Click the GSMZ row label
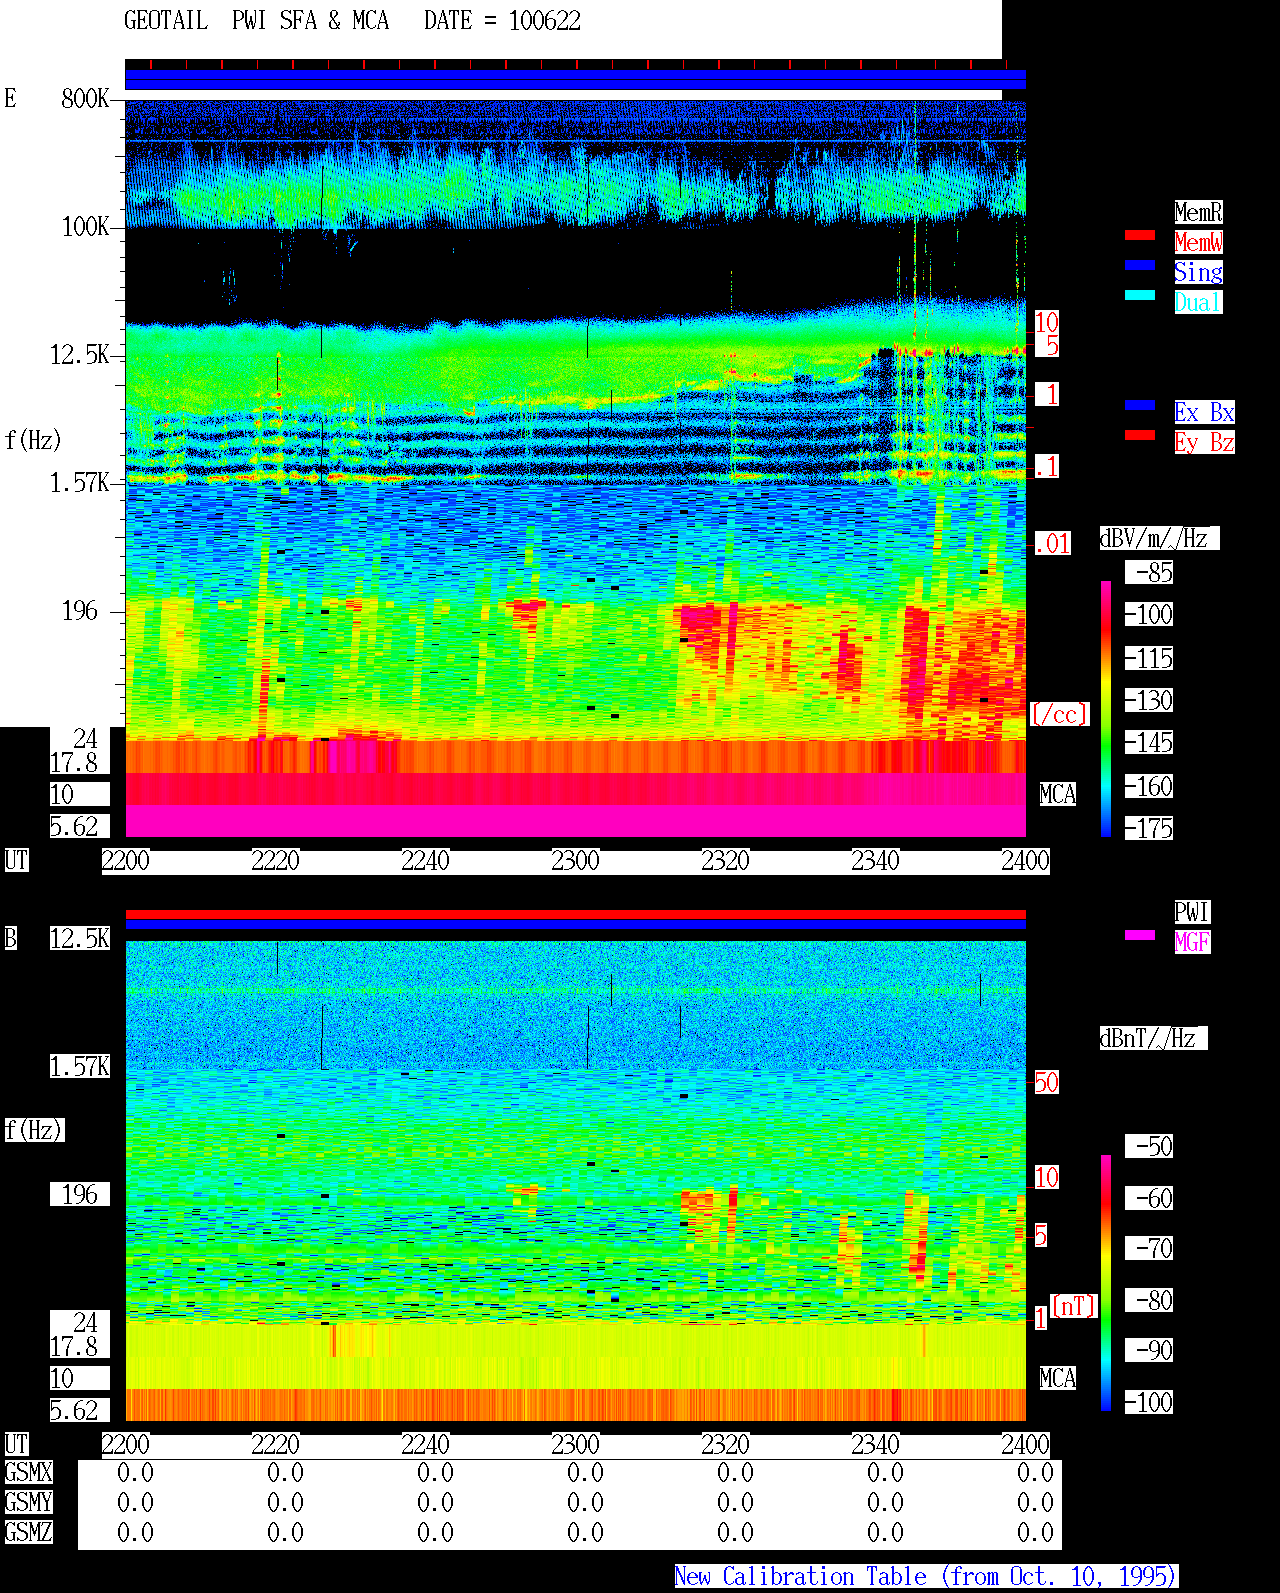The width and height of the screenshot is (1280, 1593). 28,1532
